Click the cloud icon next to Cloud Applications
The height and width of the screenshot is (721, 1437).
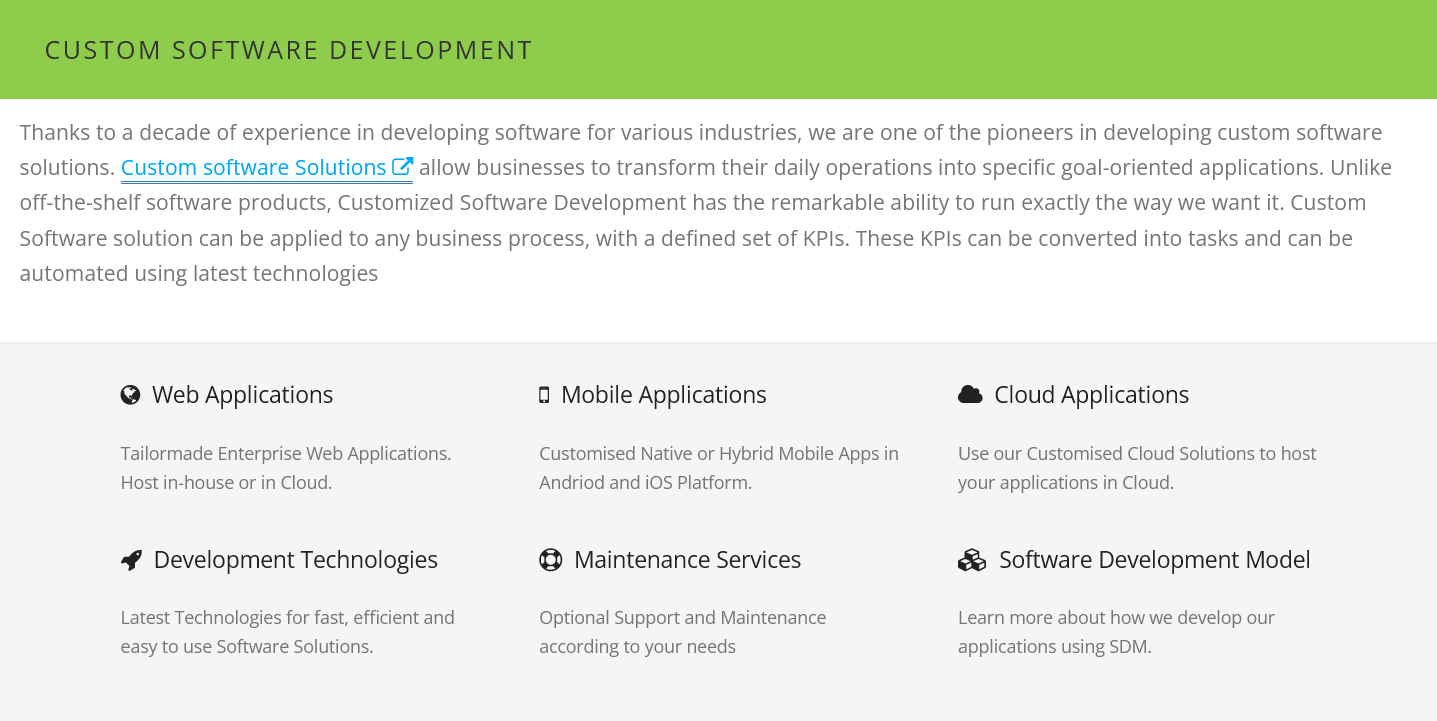pos(970,394)
